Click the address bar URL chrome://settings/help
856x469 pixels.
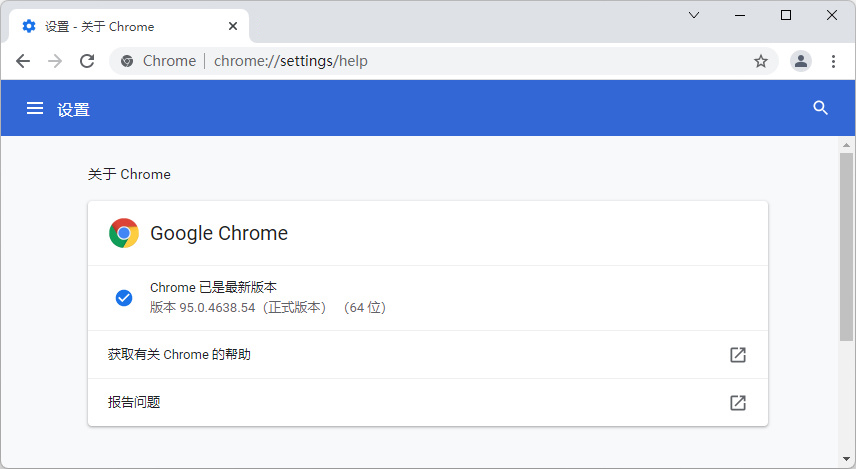pos(290,61)
